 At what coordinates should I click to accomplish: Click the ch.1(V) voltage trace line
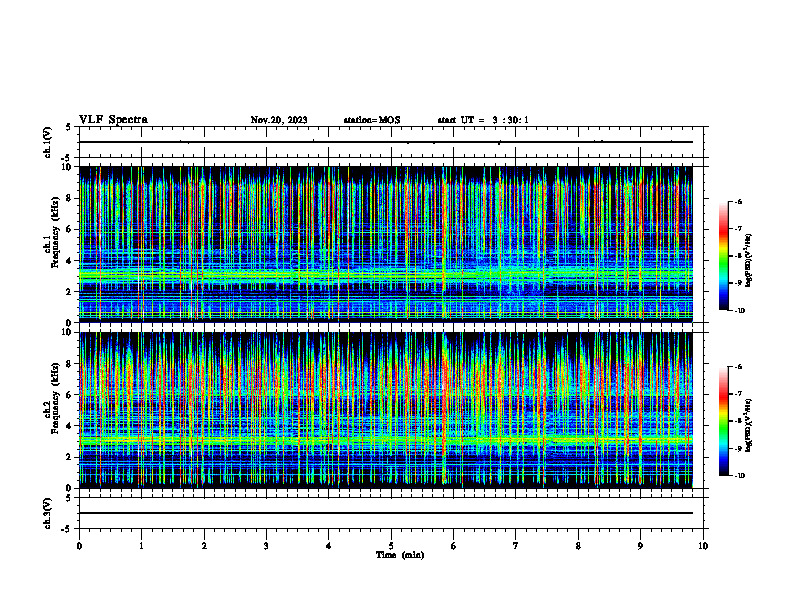(x=386, y=142)
